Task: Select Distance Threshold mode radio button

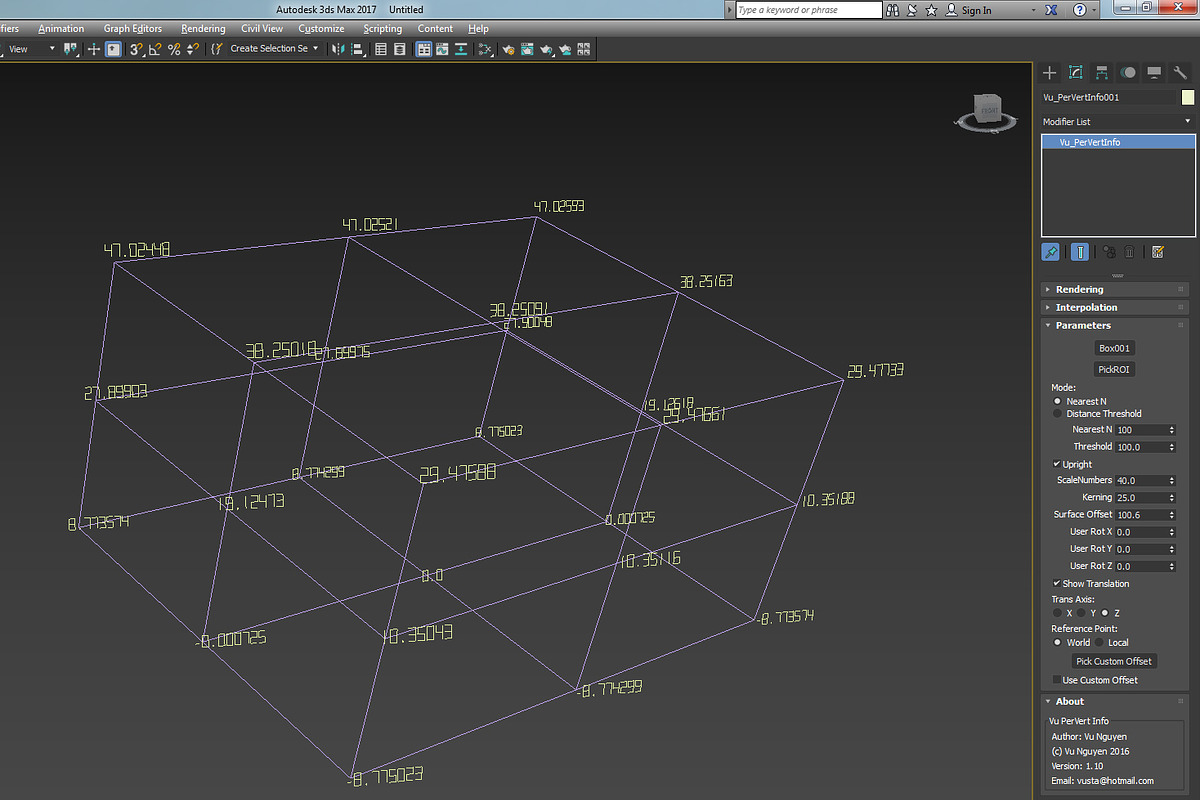Action: pyautogui.click(x=1058, y=413)
